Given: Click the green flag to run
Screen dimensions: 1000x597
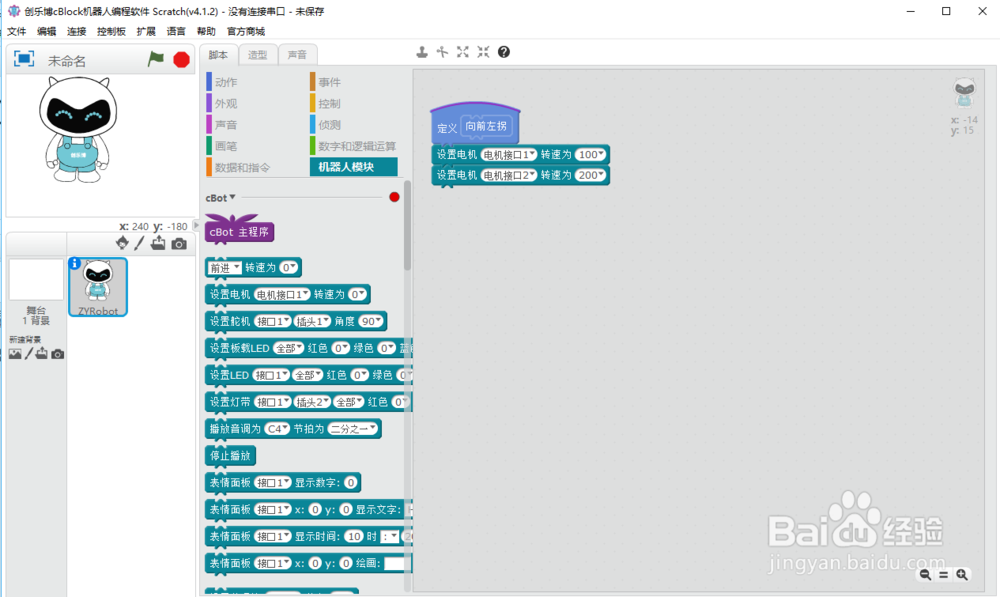Looking at the screenshot, I should click(156, 59).
